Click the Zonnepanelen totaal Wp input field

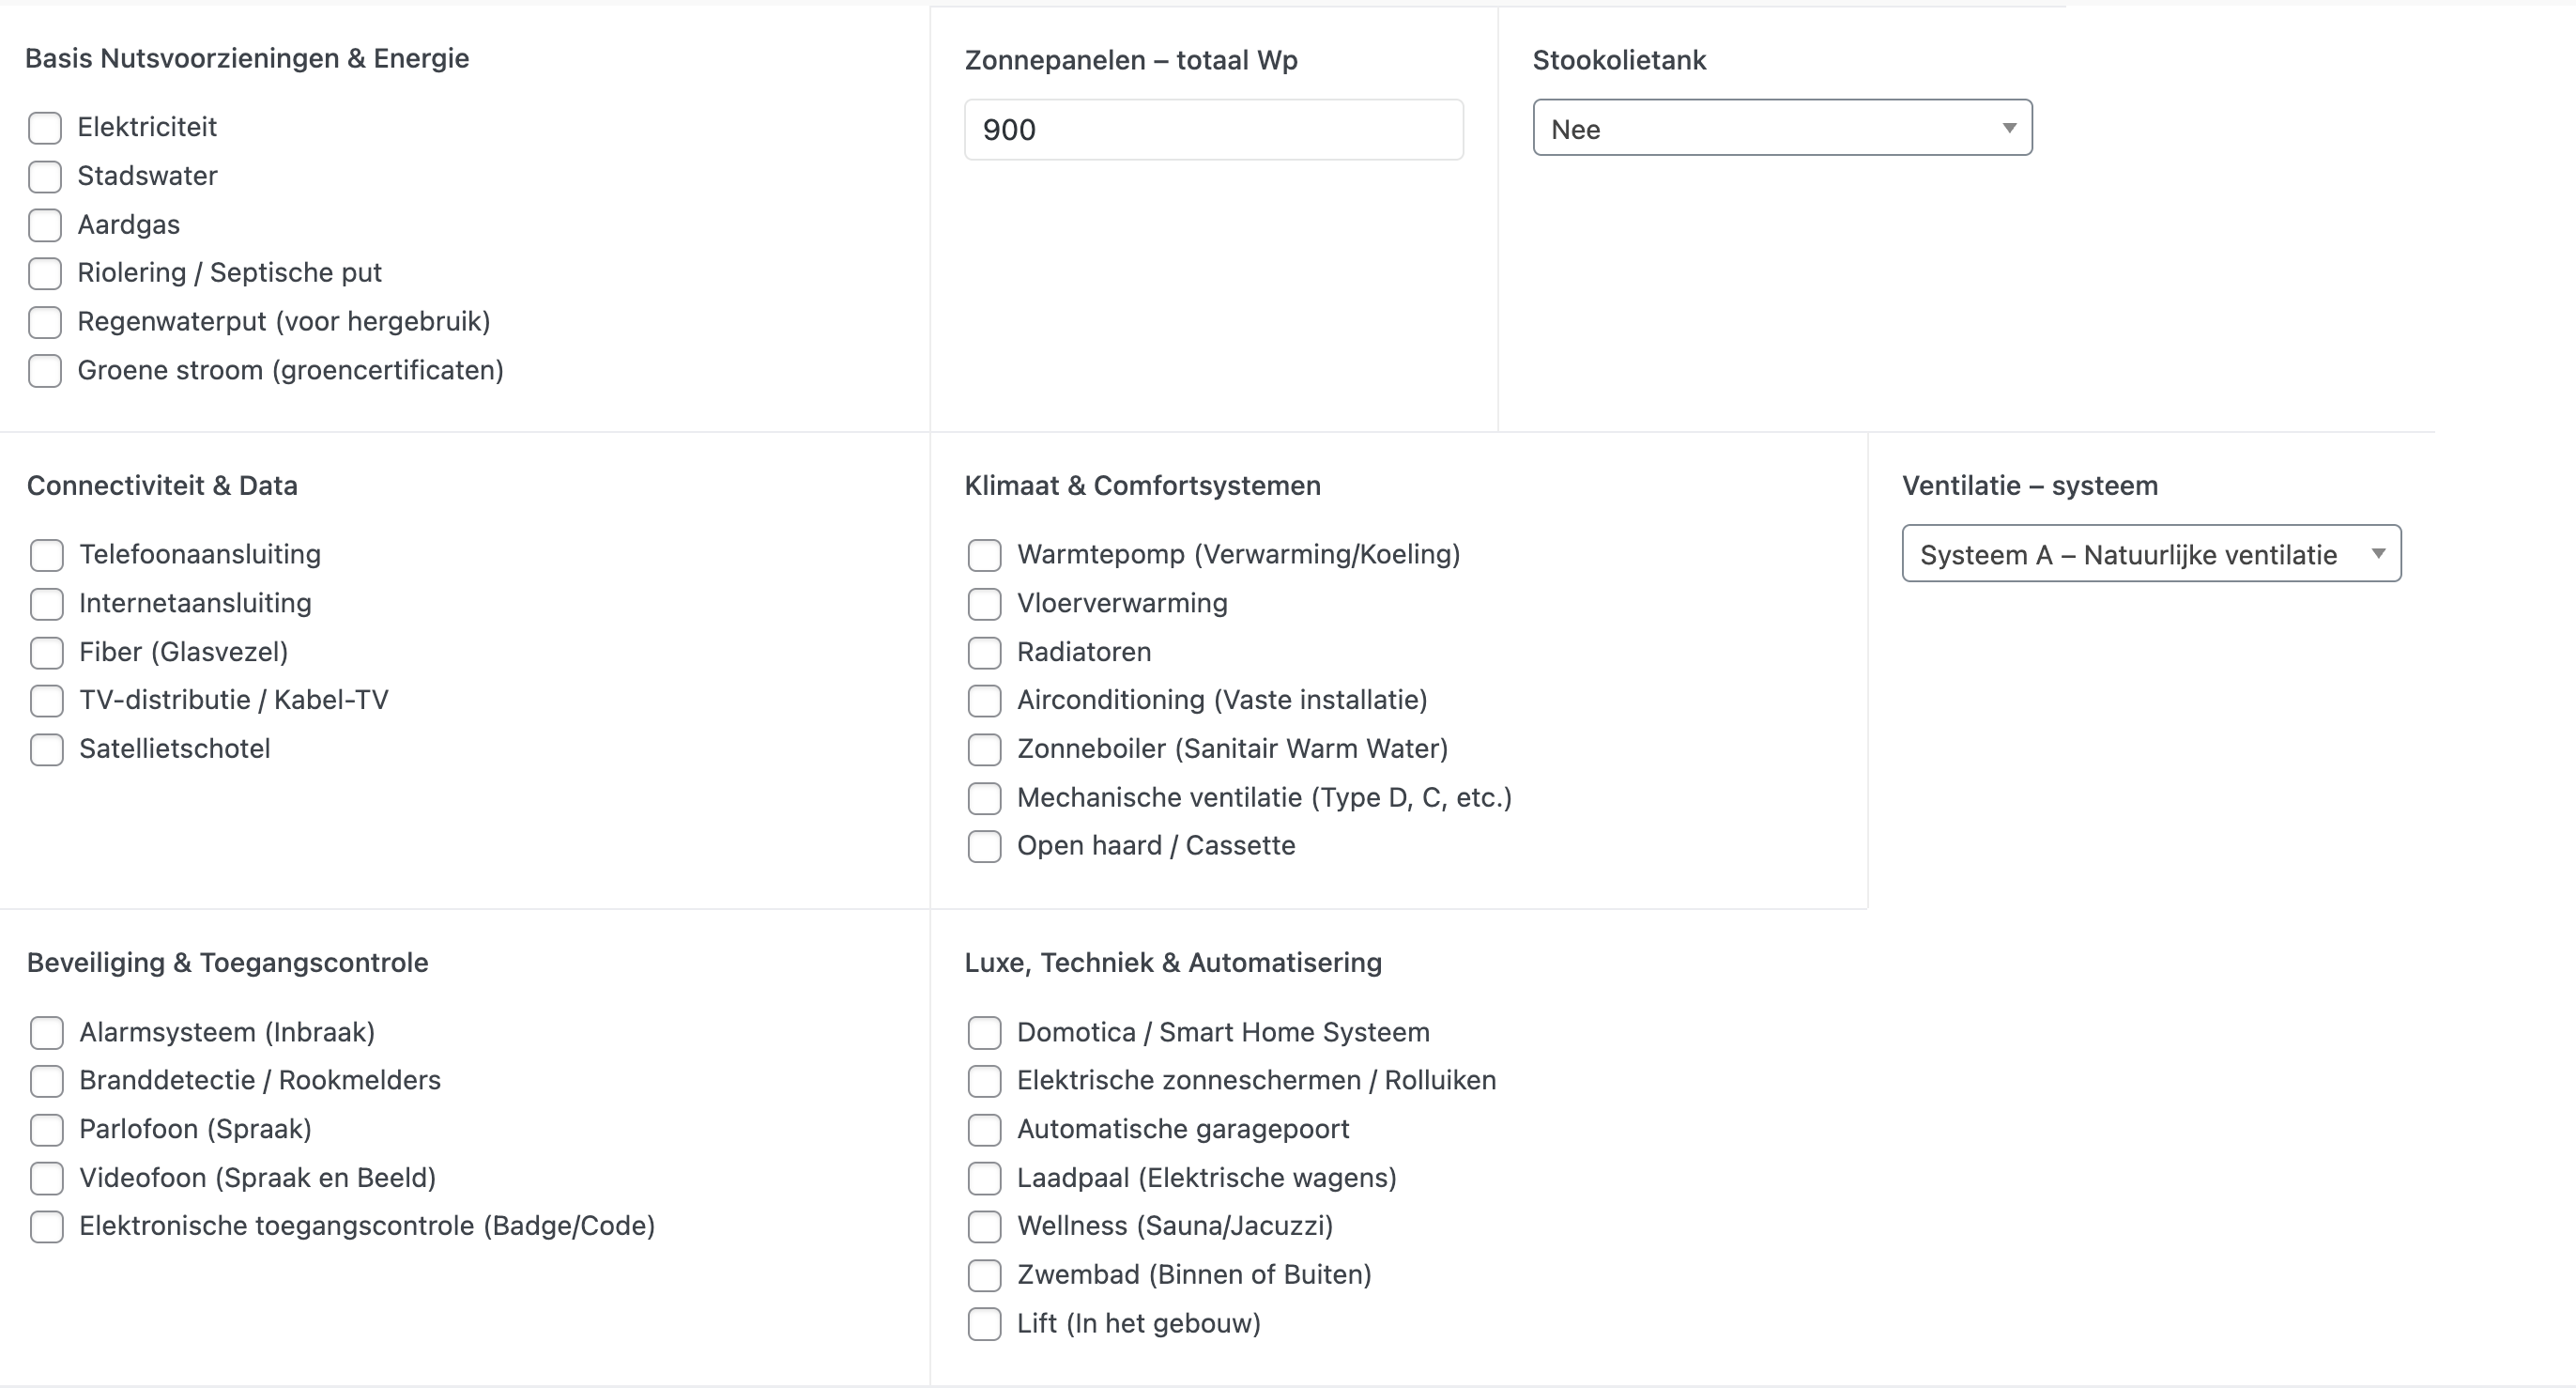[1213, 130]
